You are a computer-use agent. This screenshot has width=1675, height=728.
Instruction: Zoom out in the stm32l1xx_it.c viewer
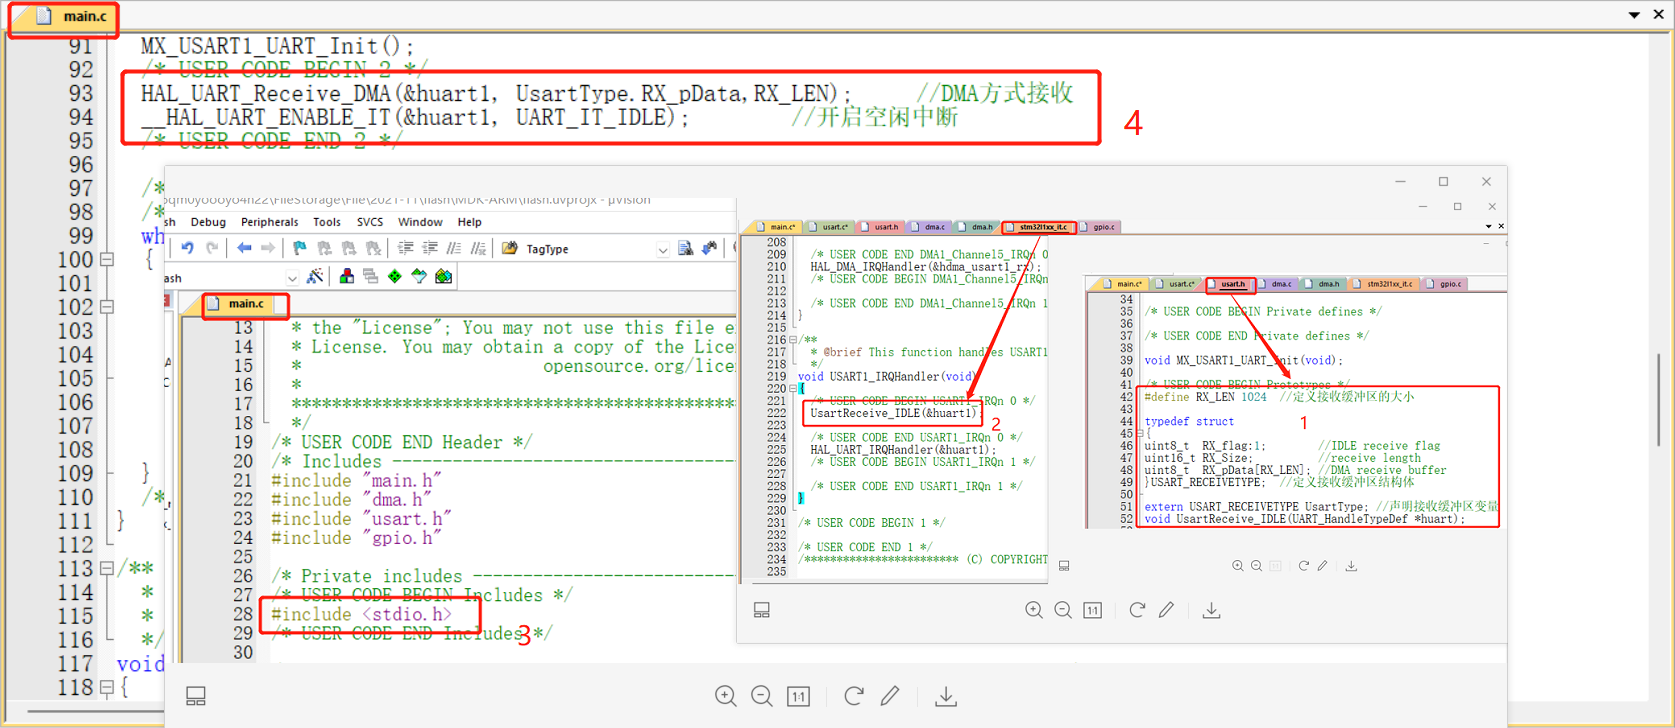pyautogui.click(x=1063, y=610)
